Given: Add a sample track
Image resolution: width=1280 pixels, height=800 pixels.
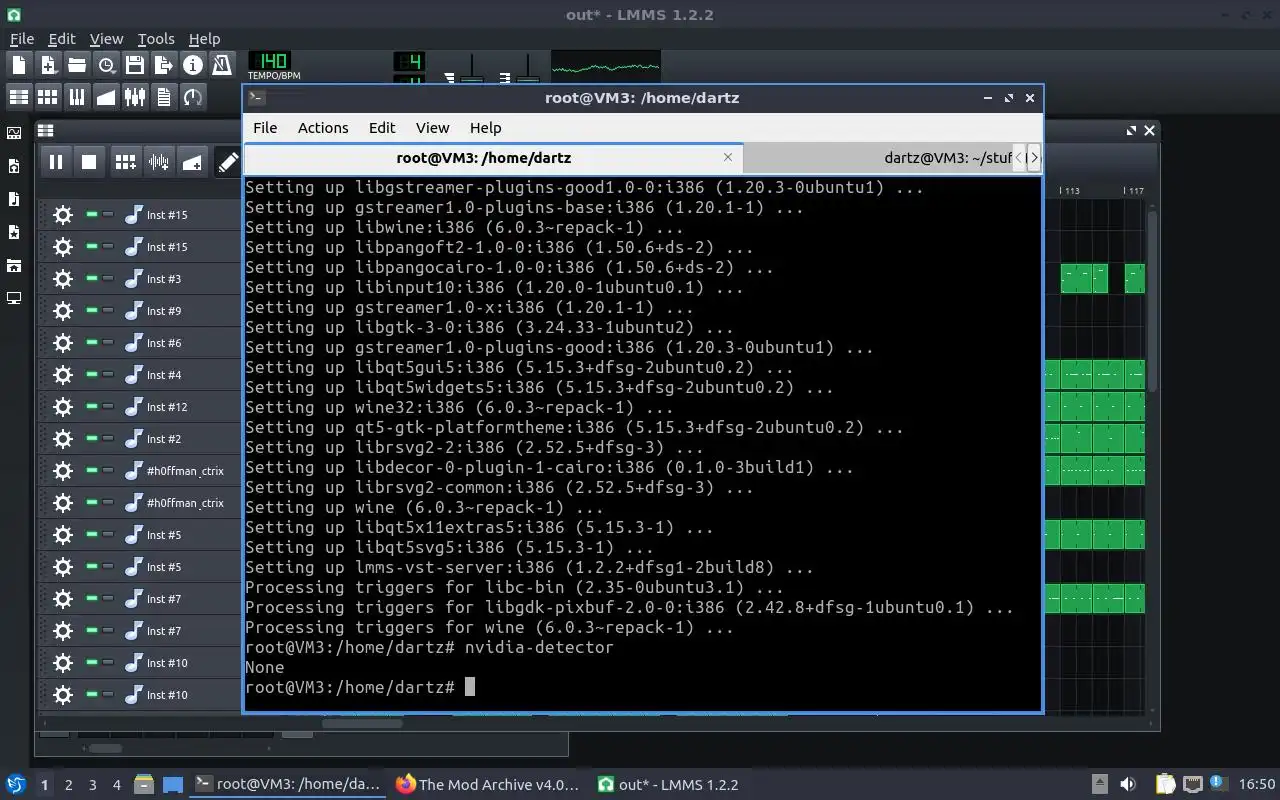Looking at the screenshot, I should pos(158,162).
